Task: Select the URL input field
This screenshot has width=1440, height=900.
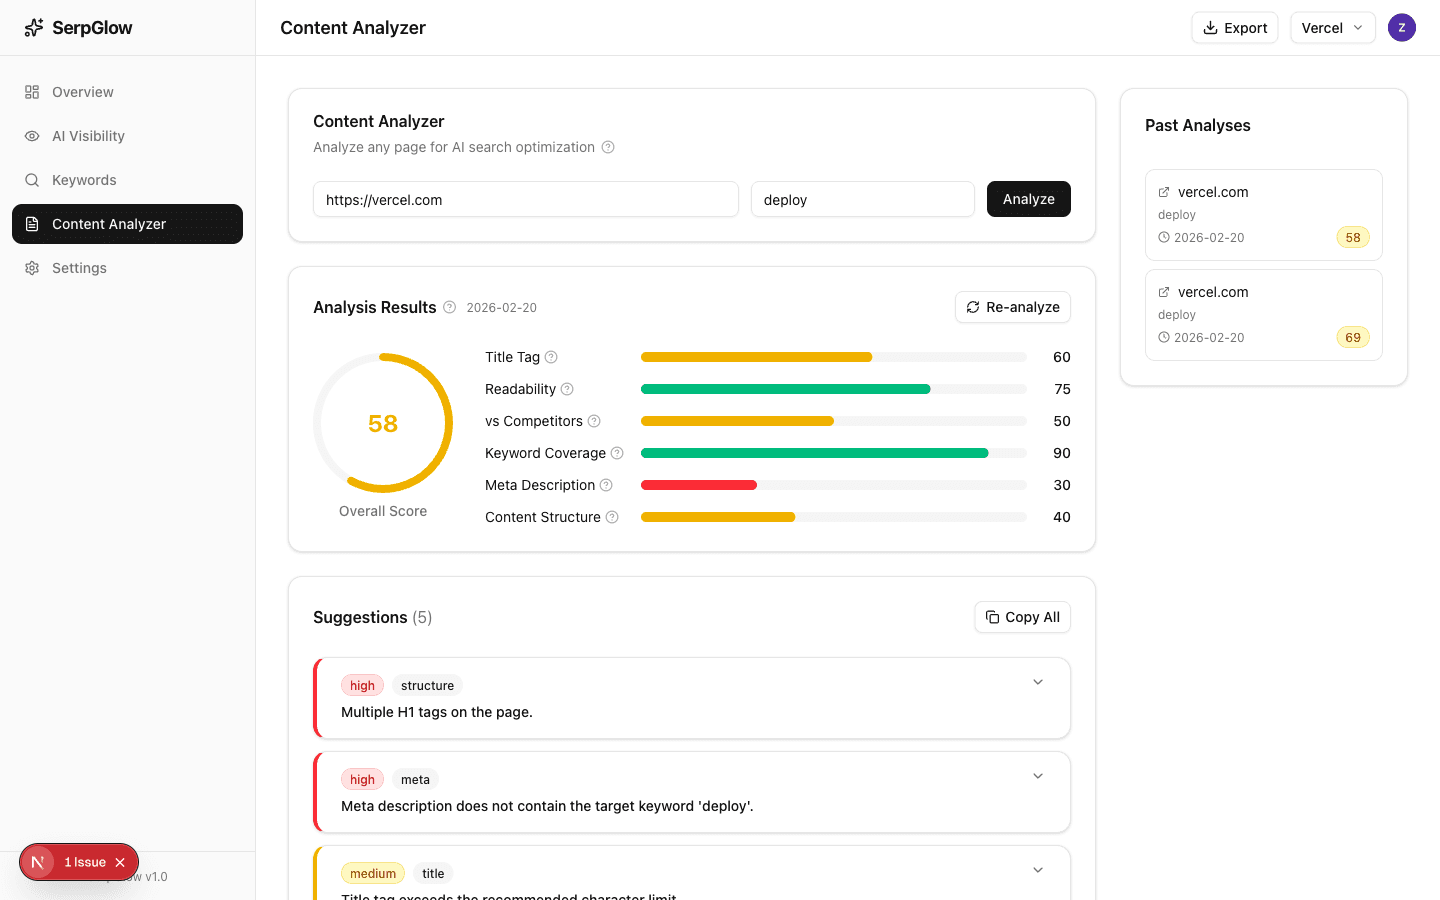Action: [x=525, y=199]
